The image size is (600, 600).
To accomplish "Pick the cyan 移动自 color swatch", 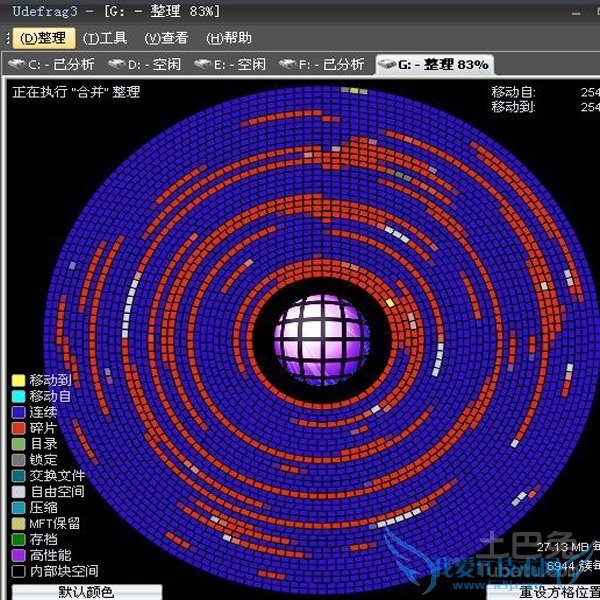I will pyautogui.click(x=18, y=396).
